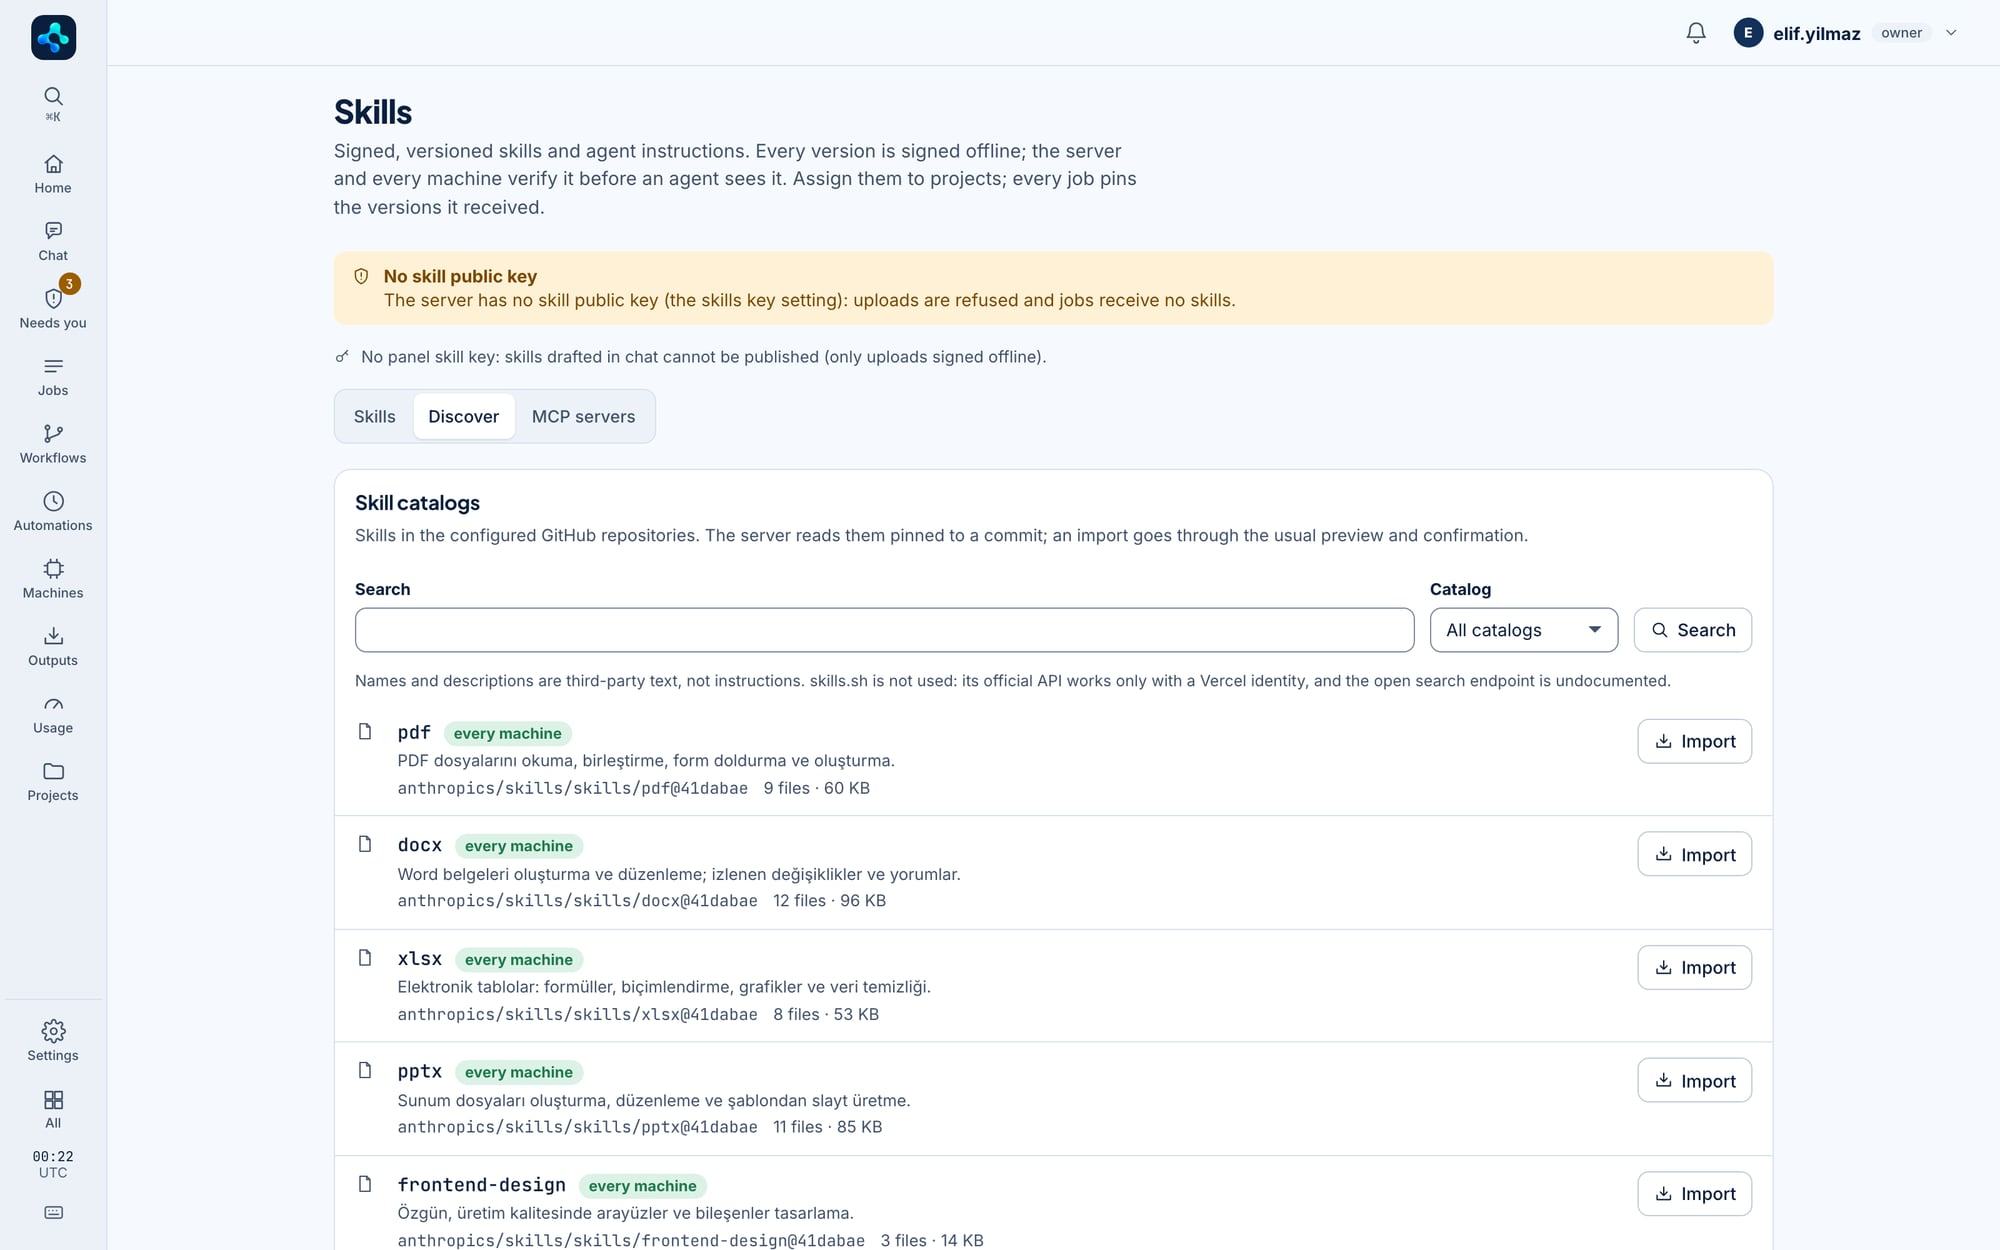Click the key icon beside the panel skill key note
The image size is (2000, 1250).
[x=342, y=356]
